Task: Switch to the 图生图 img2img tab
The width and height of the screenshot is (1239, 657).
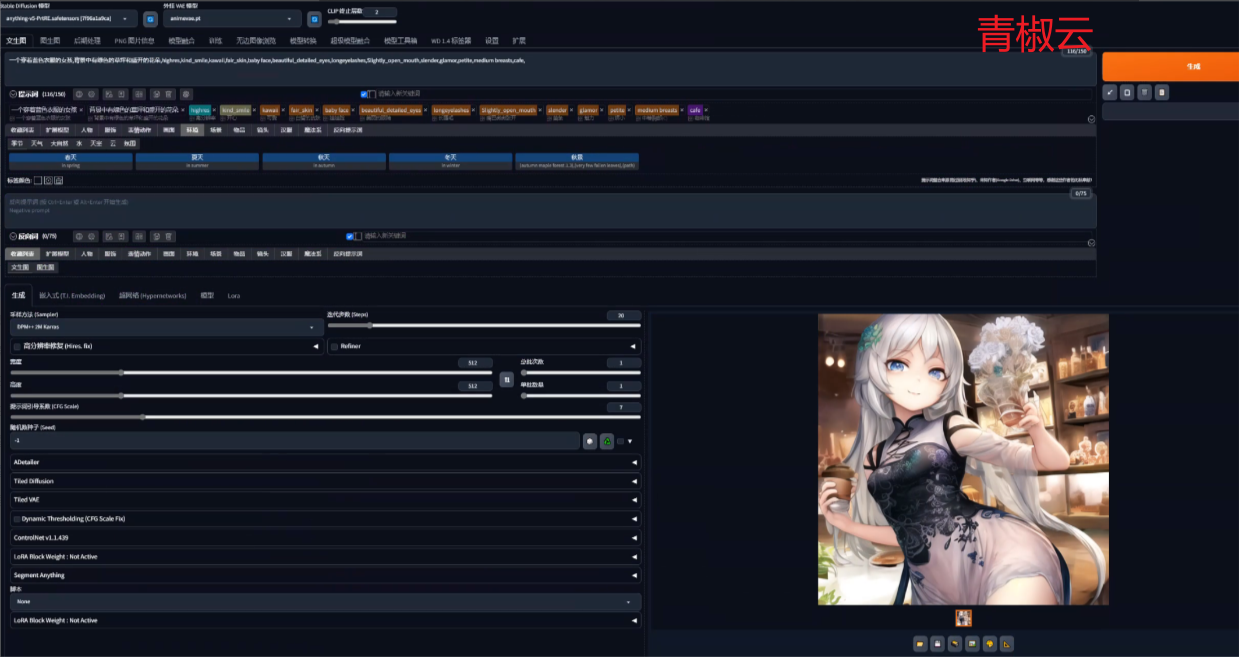Action: pyautogui.click(x=50, y=41)
